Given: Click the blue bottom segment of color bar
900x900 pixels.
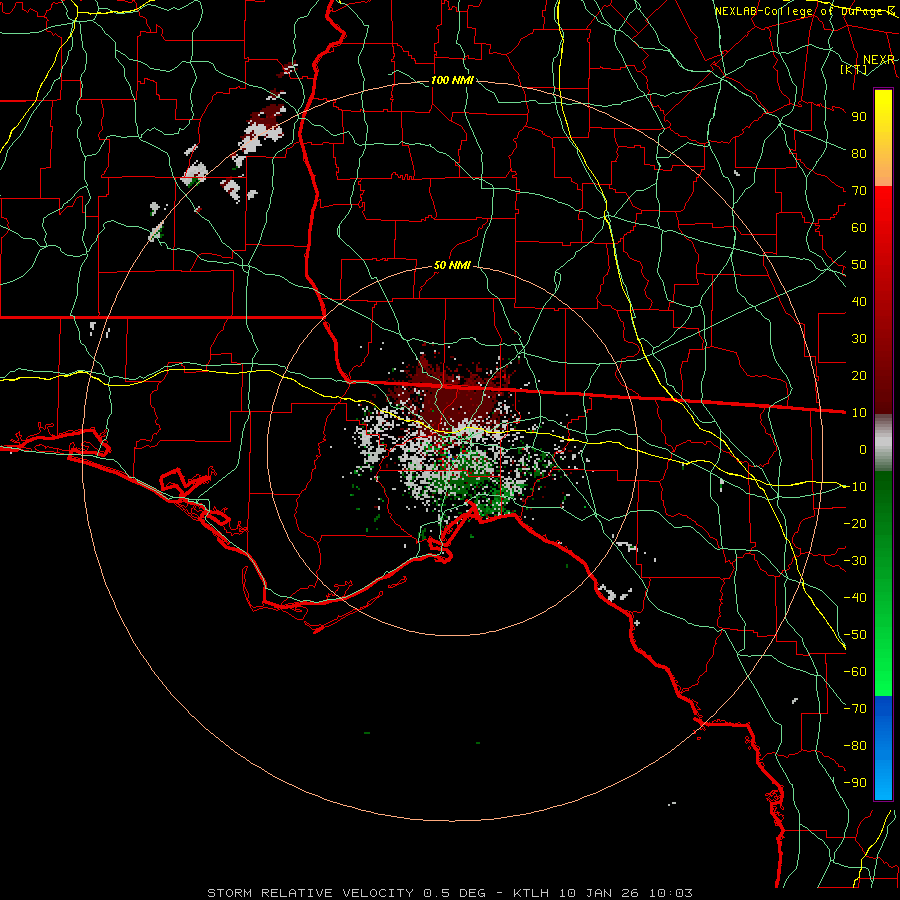Looking at the screenshot, I should pyautogui.click(x=883, y=747).
